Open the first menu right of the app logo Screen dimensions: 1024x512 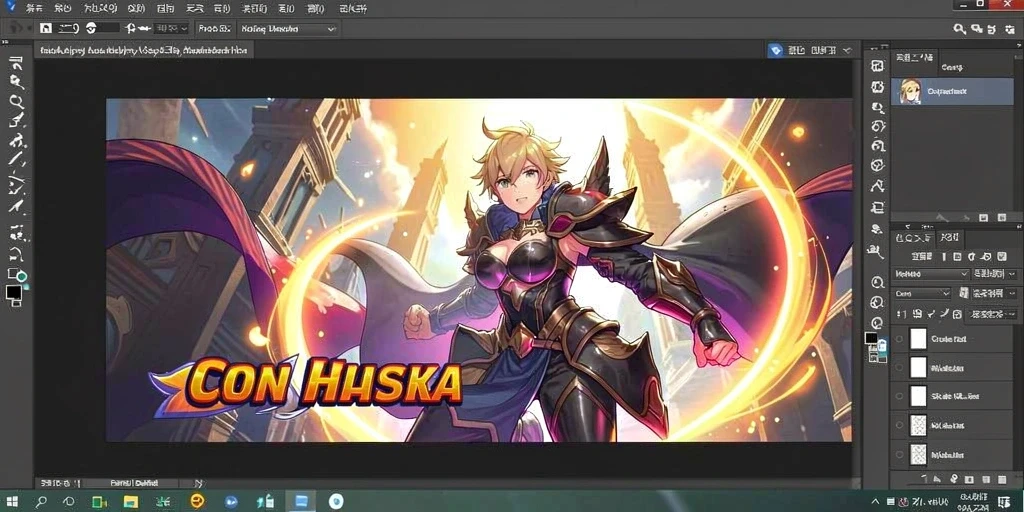click(x=34, y=8)
